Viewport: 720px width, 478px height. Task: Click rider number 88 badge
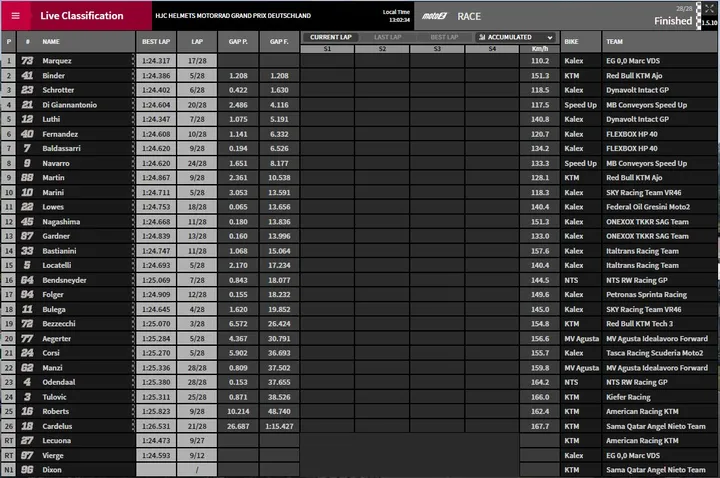pos(27,178)
